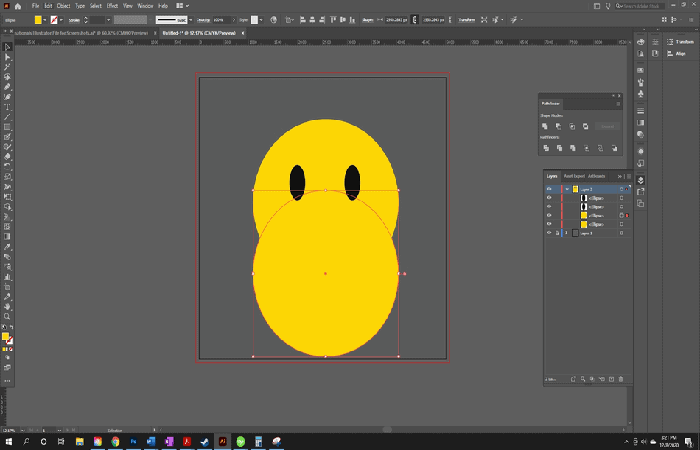Select the Eyedropper tool
The width and height of the screenshot is (700, 450).
point(7,247)
